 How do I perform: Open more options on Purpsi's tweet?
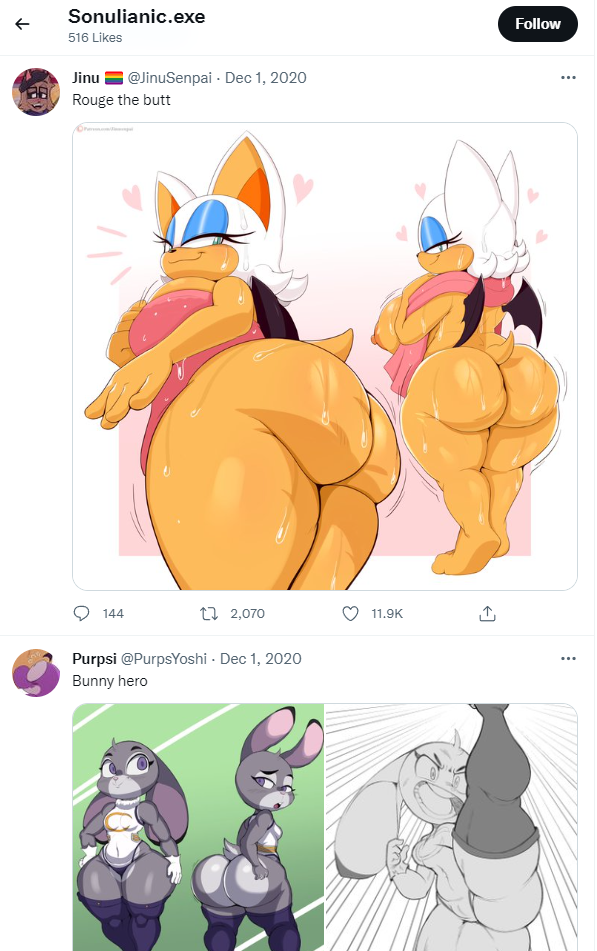[568, 659]
